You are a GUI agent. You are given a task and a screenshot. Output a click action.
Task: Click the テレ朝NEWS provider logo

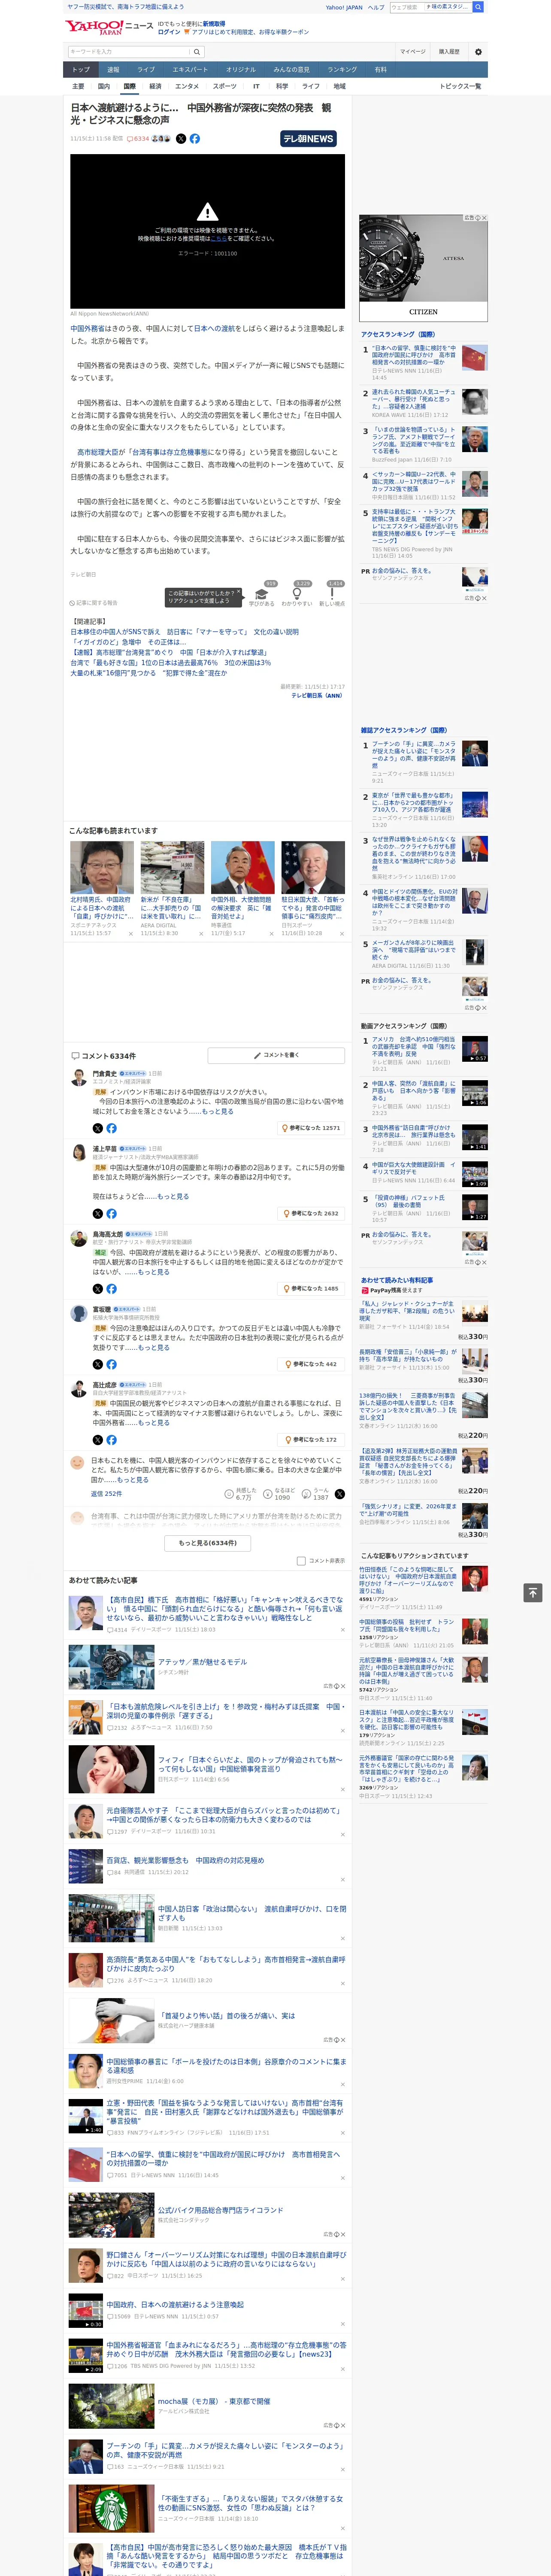click(308, 139)
